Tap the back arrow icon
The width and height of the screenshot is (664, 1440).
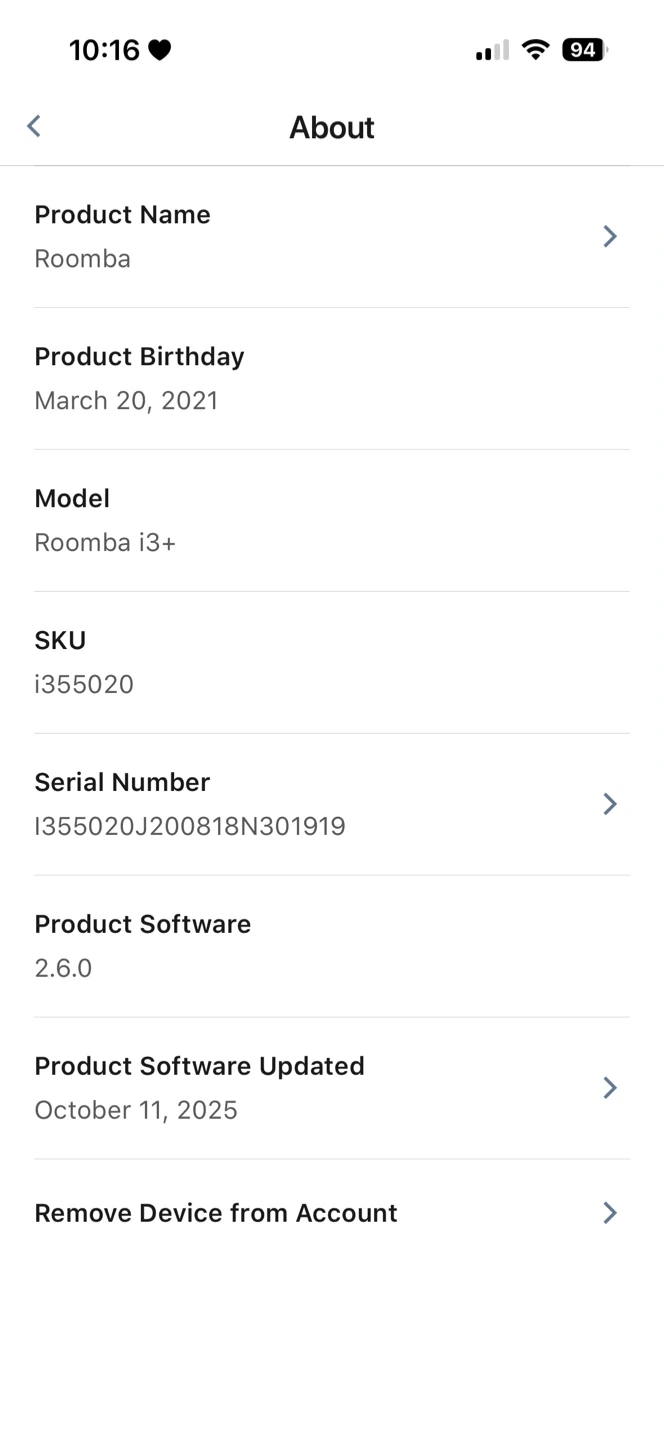(34, 126)
